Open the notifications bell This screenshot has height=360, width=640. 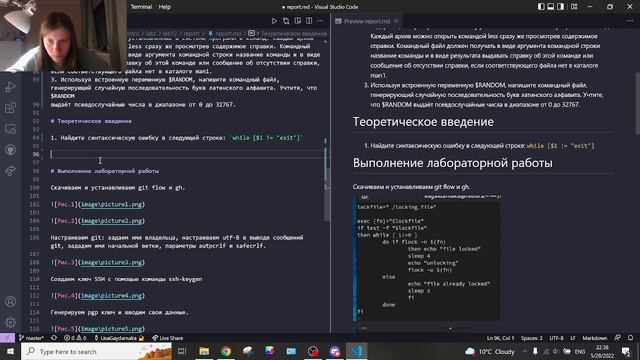[631, 338]
